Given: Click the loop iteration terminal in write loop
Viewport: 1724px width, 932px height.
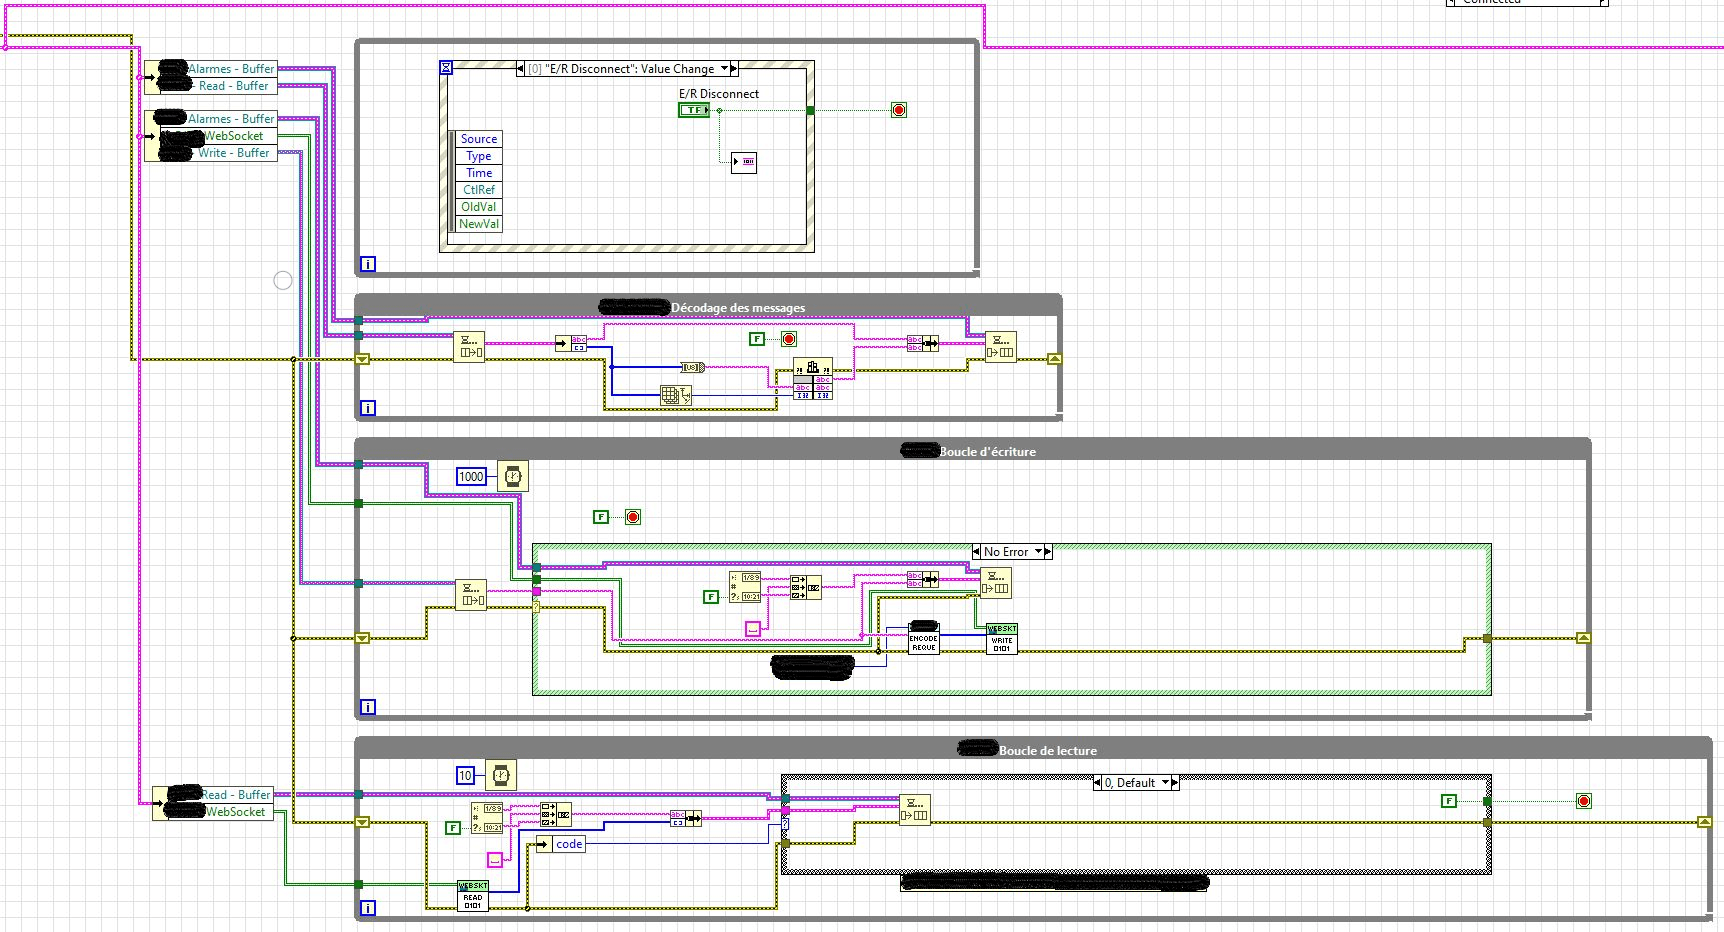Looking at the screenshot, I should tap(368, 706).
